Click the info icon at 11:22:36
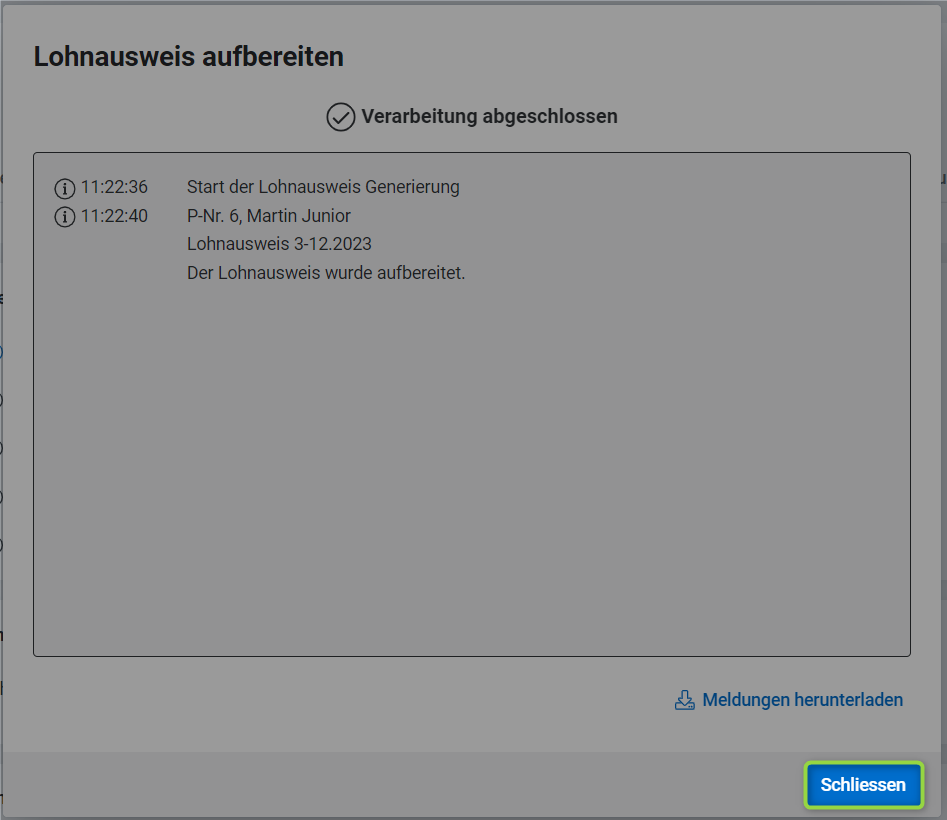 click(x=65, y=188)
